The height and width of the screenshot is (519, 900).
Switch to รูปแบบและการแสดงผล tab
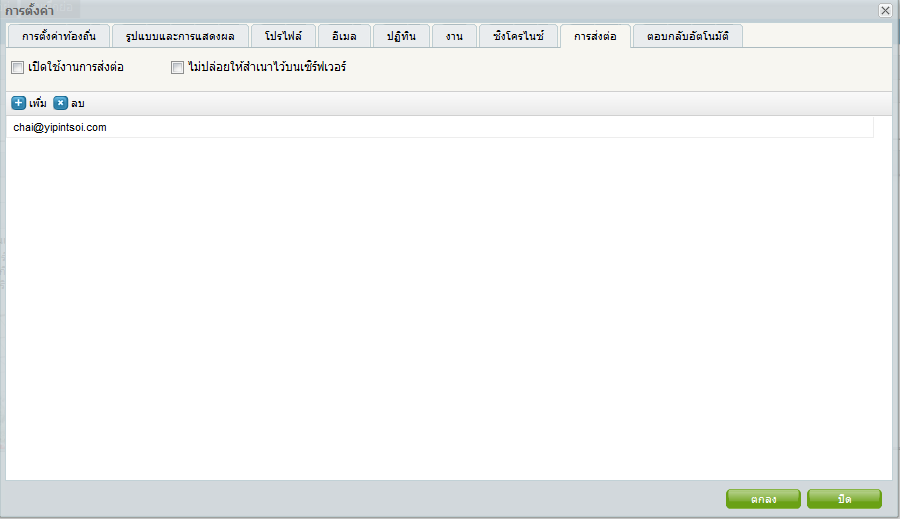pyautogui.click(x=180, y=36)
